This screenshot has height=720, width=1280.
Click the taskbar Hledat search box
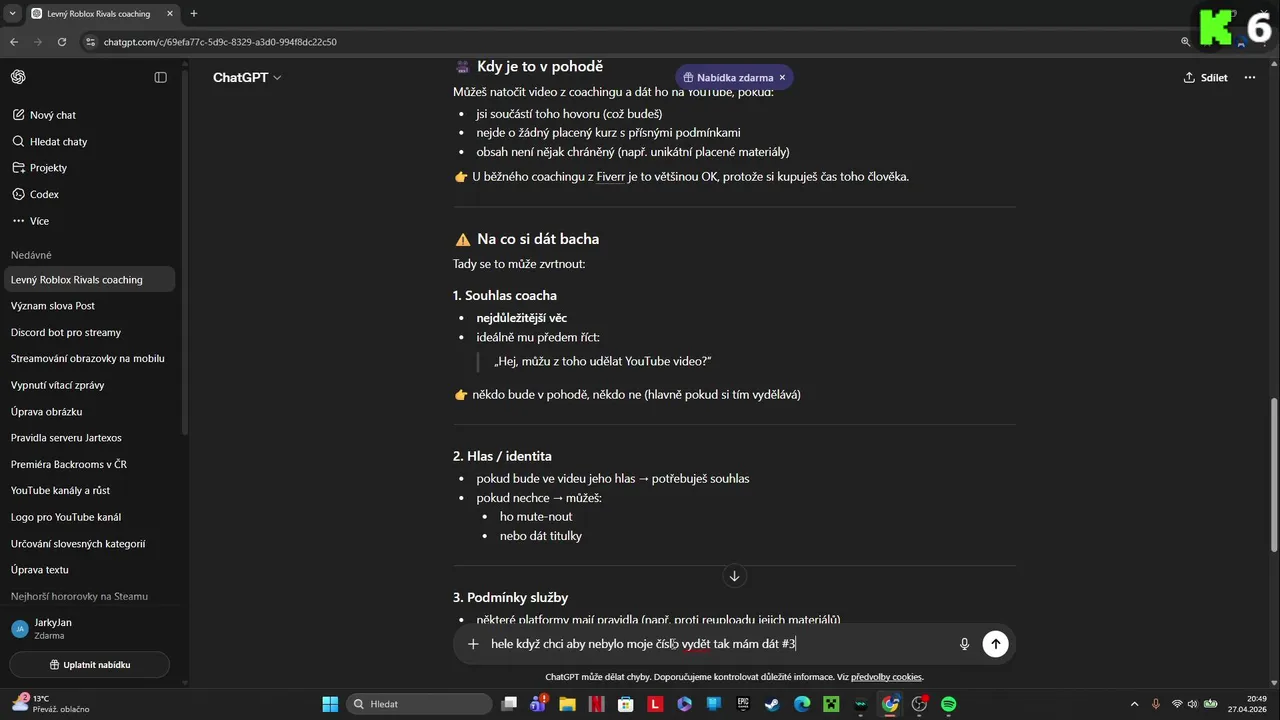[418, 704]
